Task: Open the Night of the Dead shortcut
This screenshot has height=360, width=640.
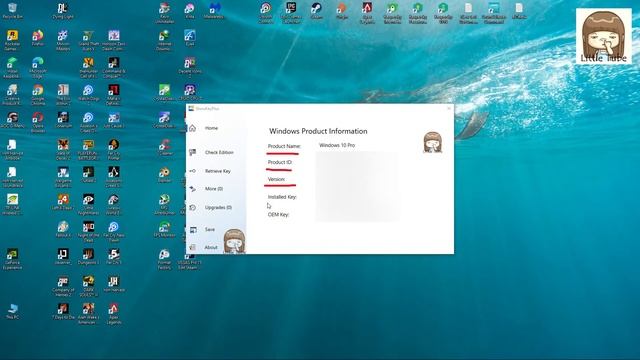Action: (x=89, y=231)
